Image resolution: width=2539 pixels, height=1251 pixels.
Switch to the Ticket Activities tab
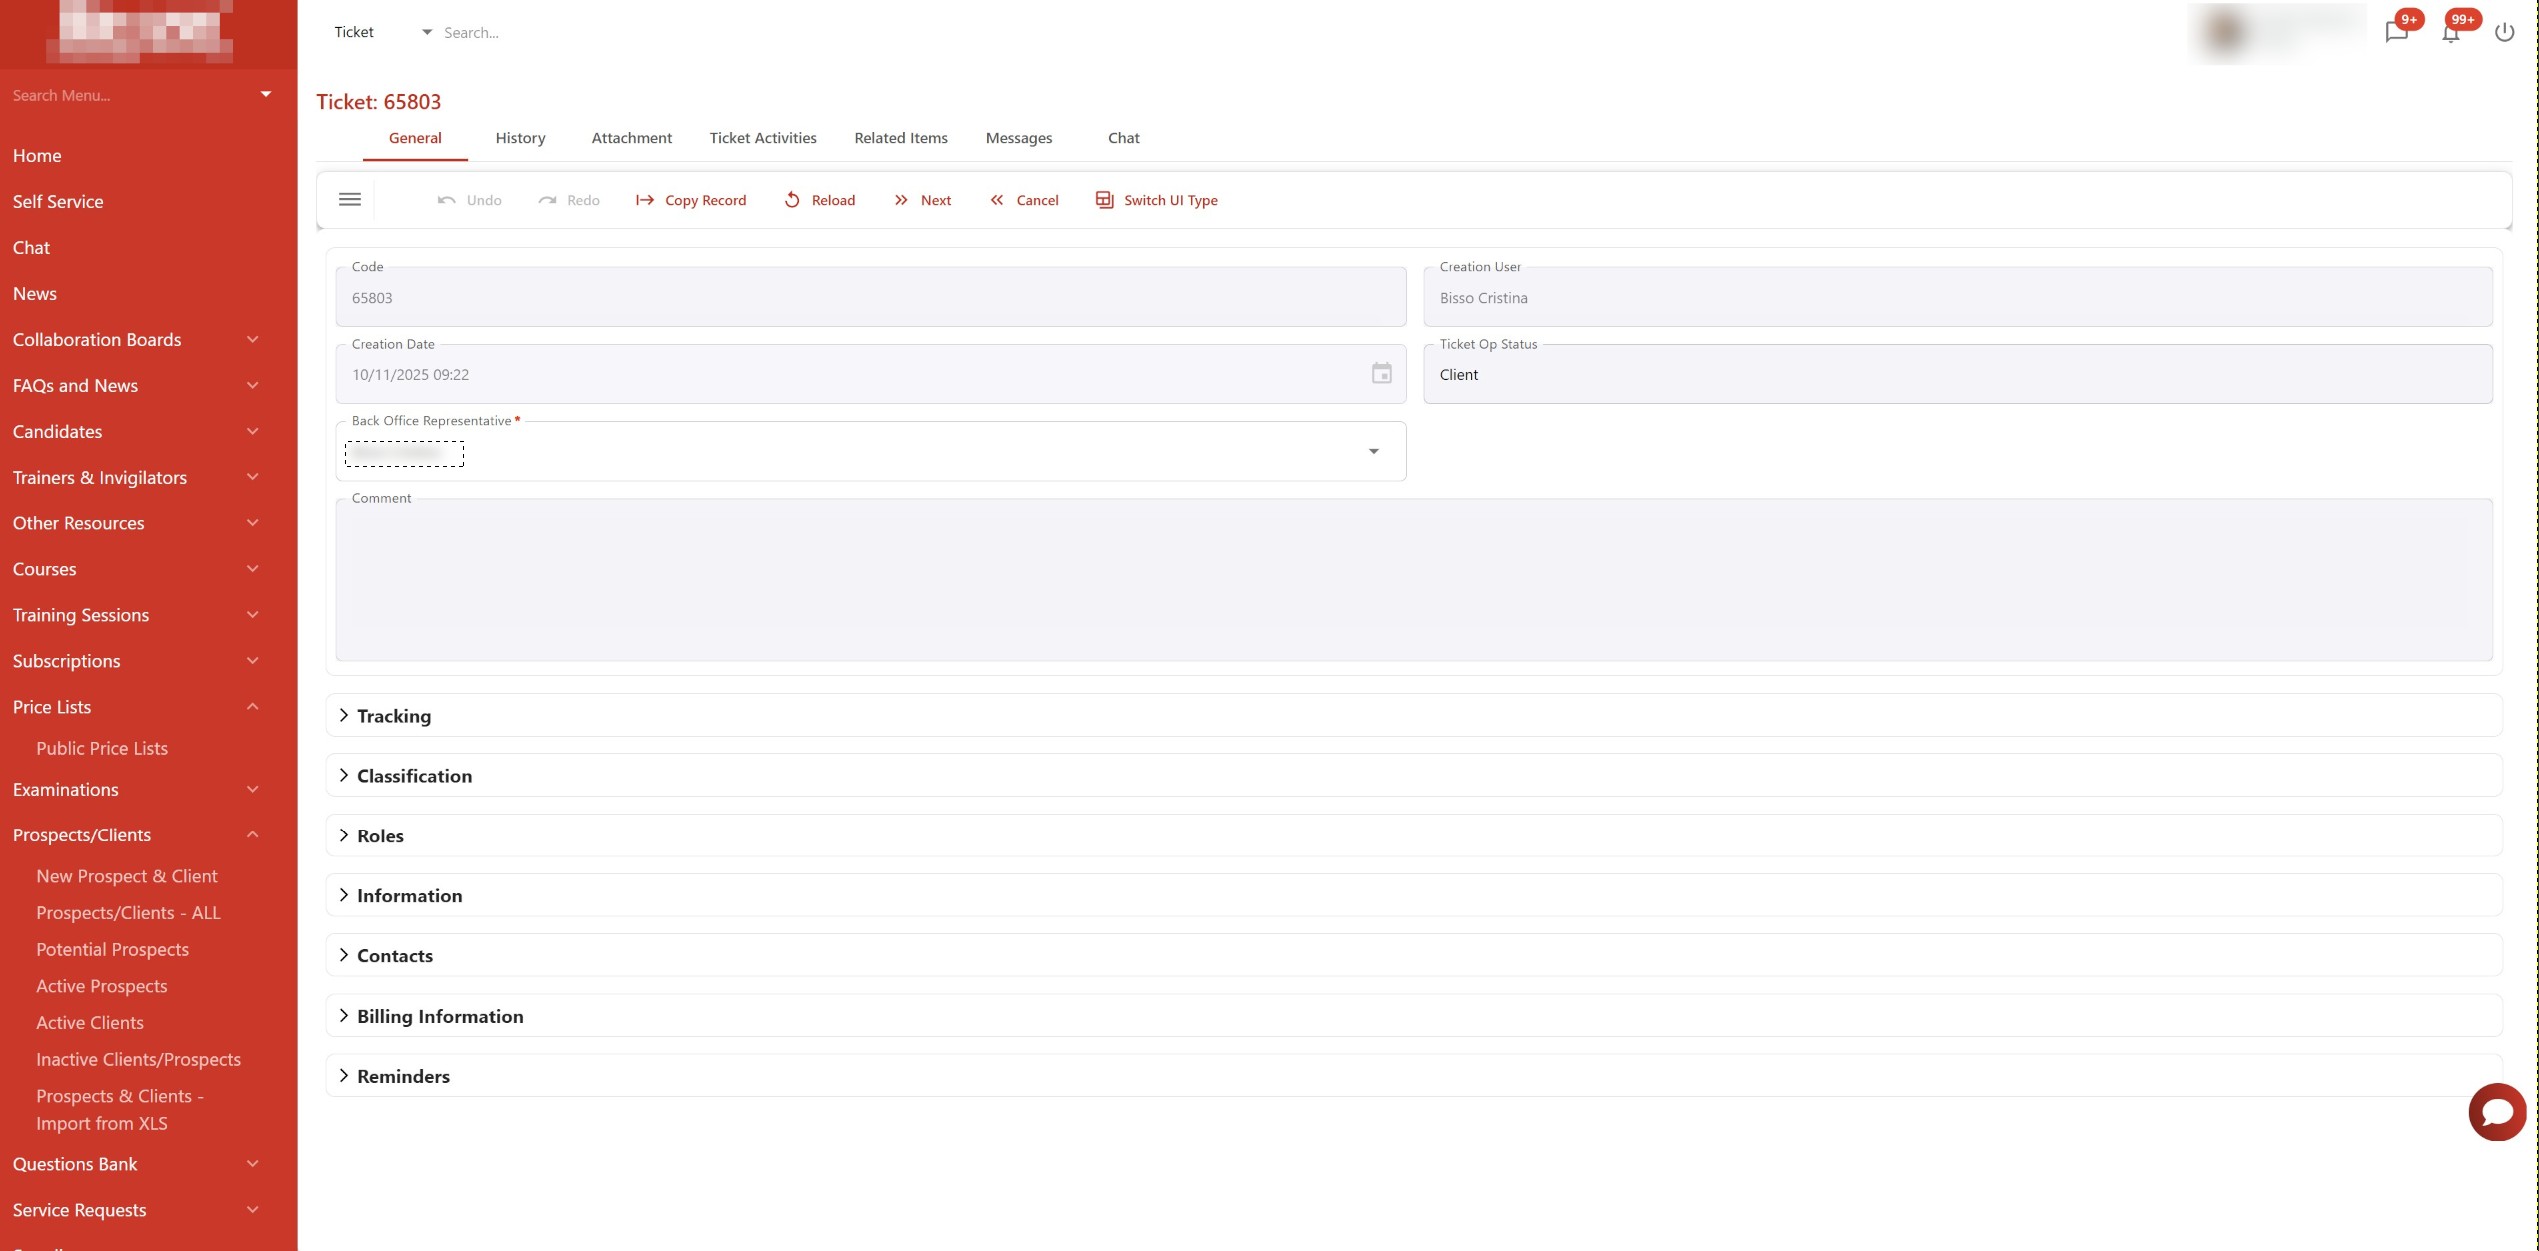click(x=762, y=138)
